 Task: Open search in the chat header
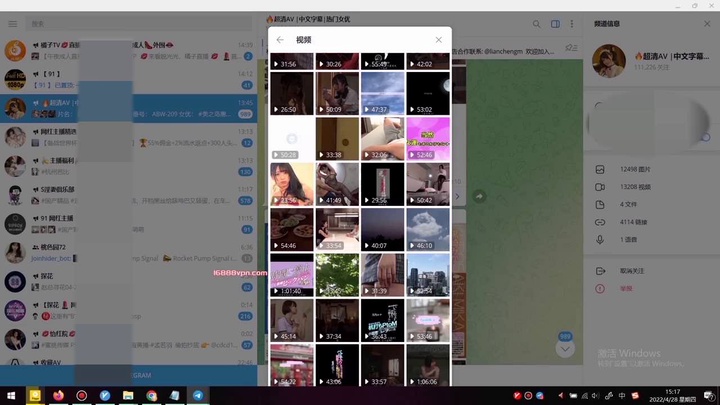(x=535, y=23)
